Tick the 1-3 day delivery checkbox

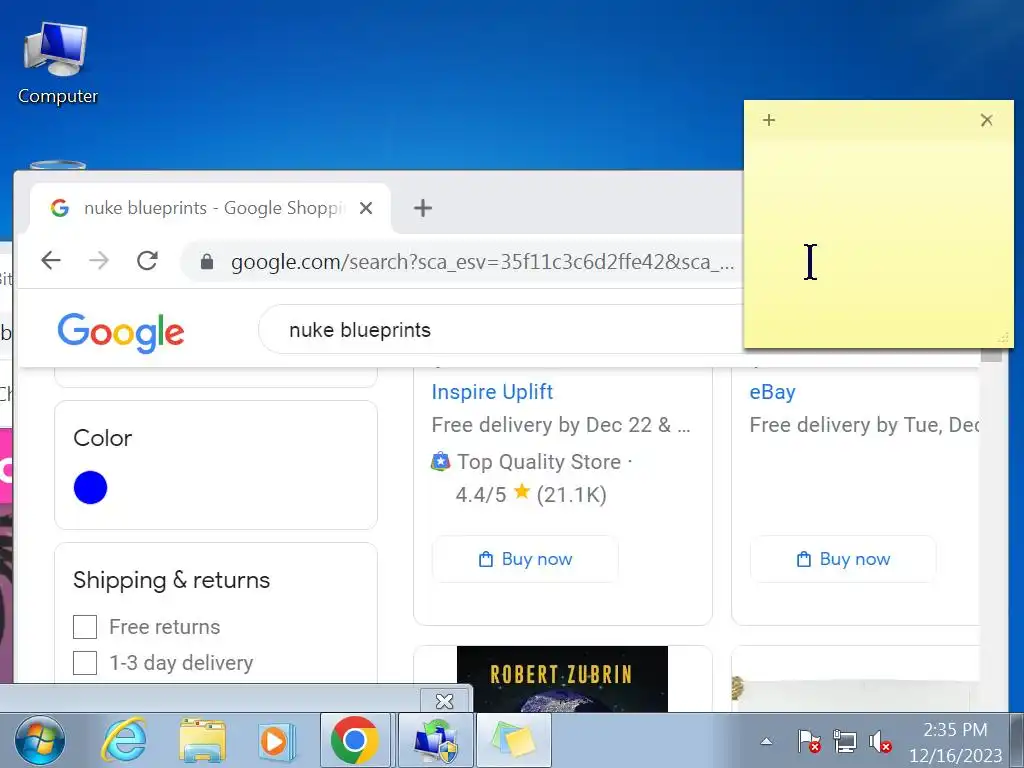point(85,663)
